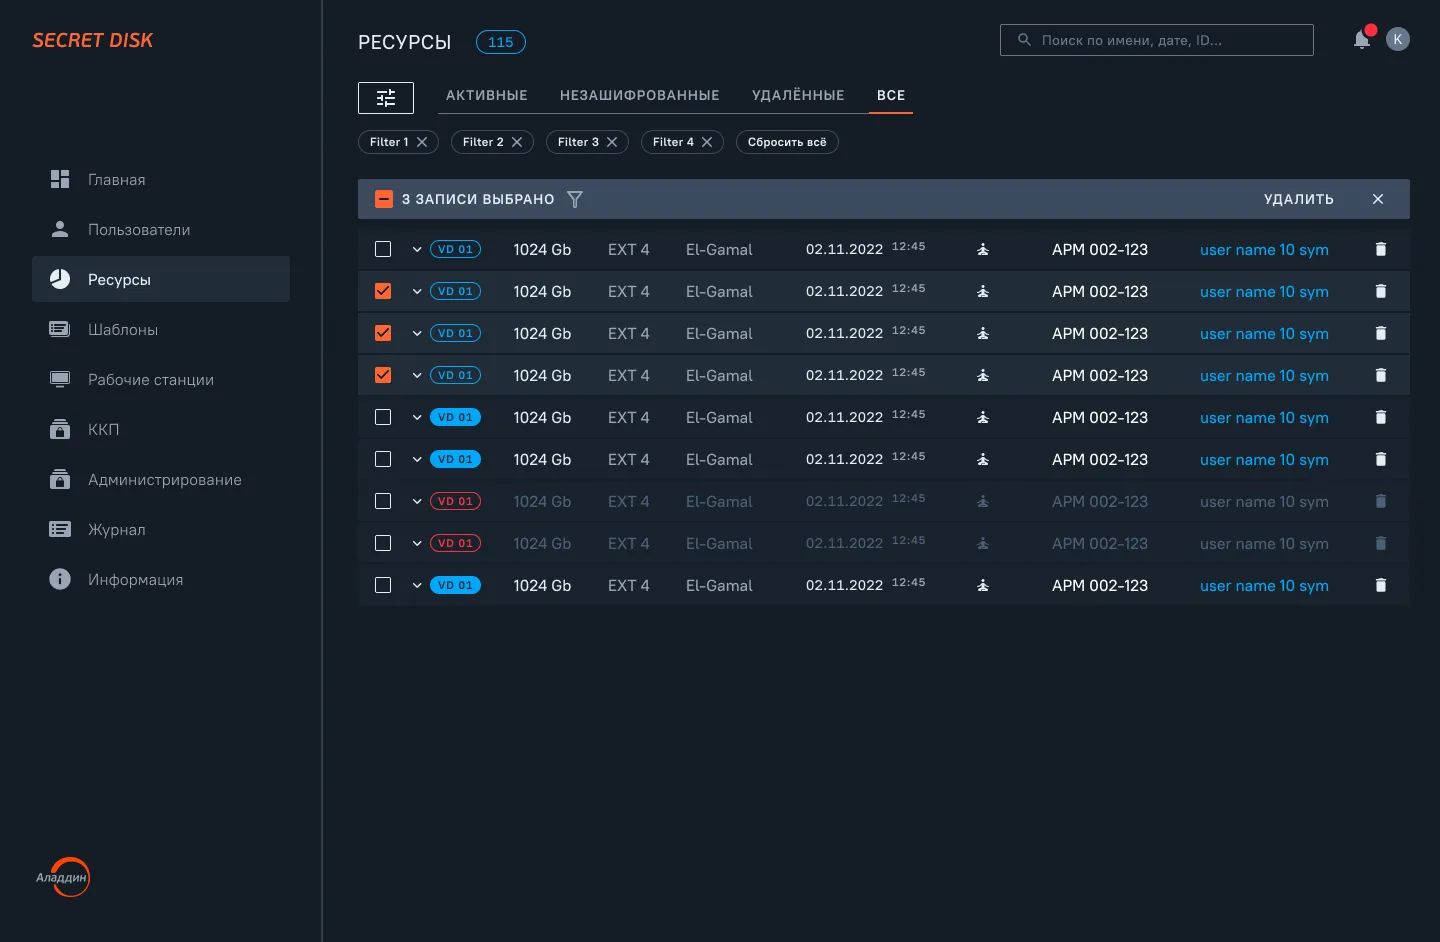Image resolution: width=1440 pixels, height=942 pixels.
Task: Click the user icon in the eighth row
Action: click(x=983, y=543)
